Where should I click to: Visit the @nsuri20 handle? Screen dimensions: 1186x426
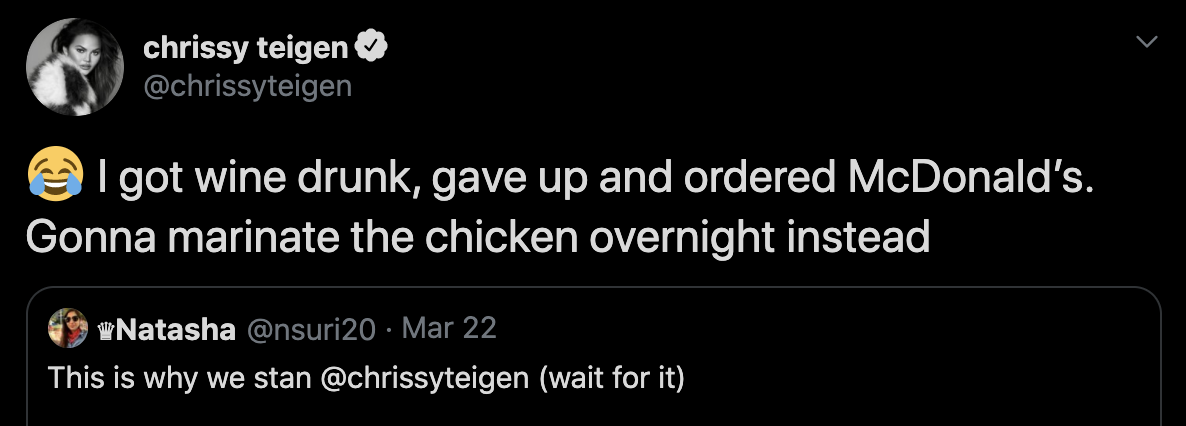(x=312, y=328)
